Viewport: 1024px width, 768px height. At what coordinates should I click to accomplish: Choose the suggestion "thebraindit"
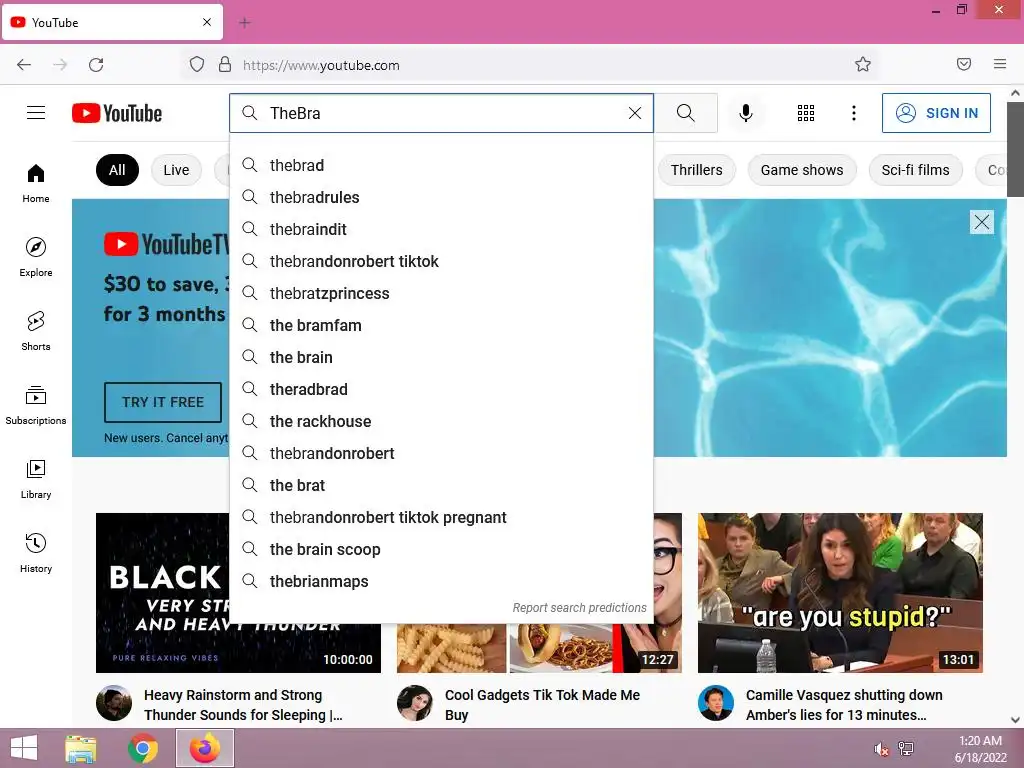pyautogui.click(x=441, y=229)
